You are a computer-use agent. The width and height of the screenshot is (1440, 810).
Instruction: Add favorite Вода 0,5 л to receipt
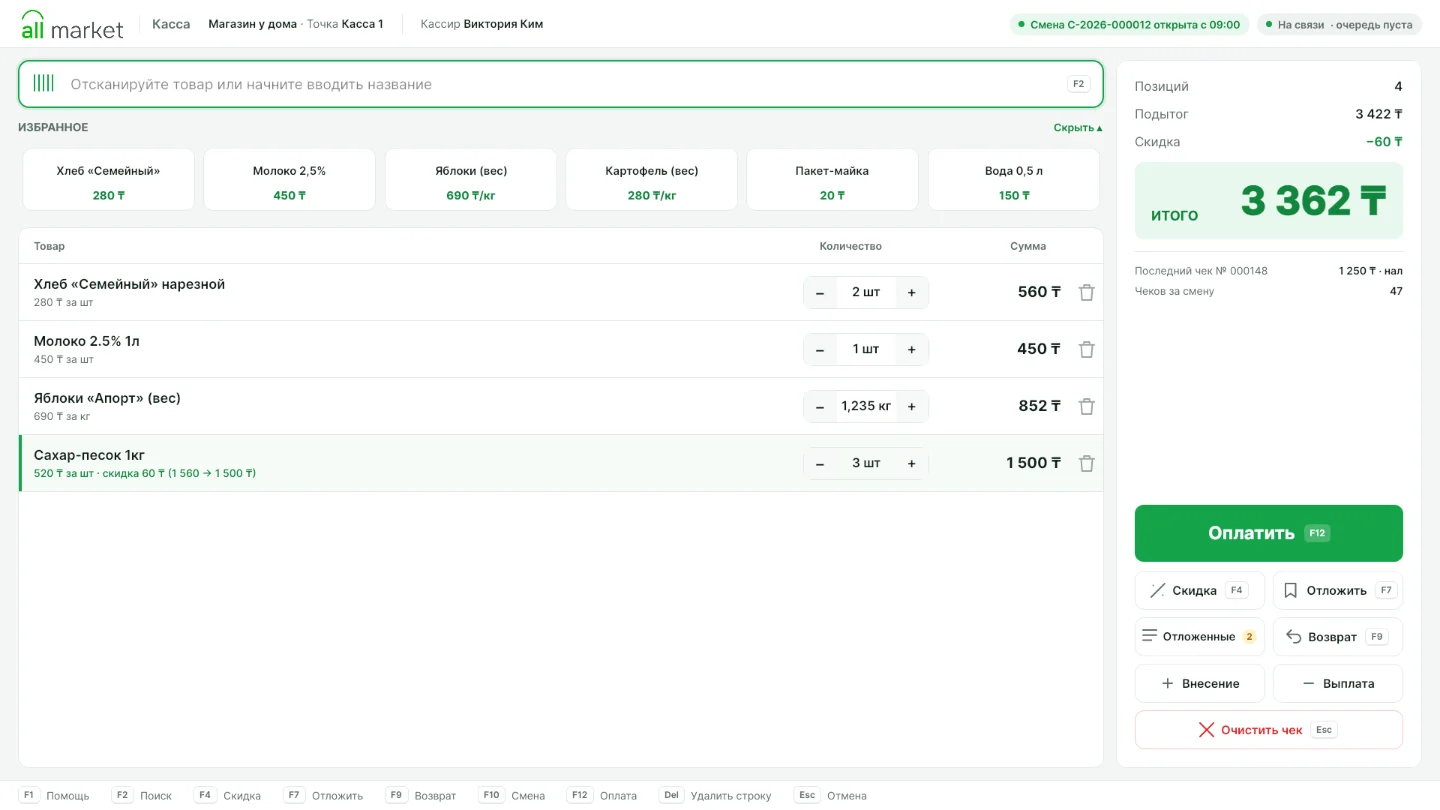(x=1014, y=180)
